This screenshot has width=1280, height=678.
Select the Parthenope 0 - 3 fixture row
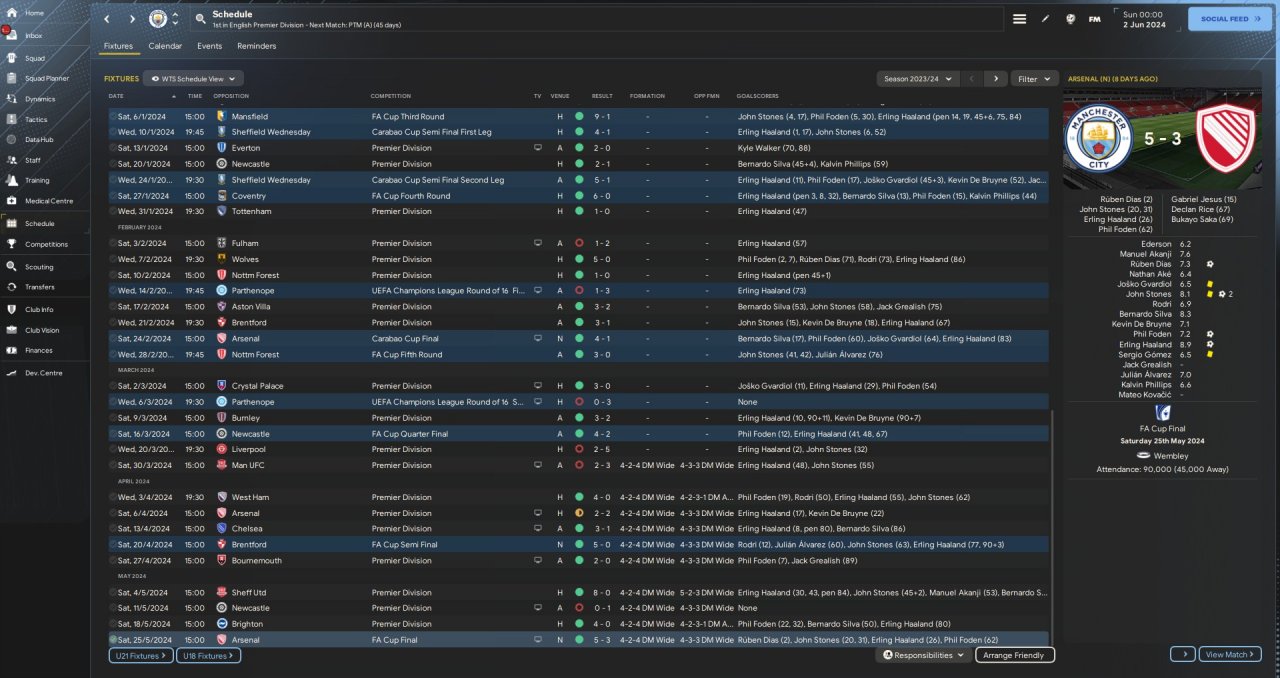[x=579, y=402]
